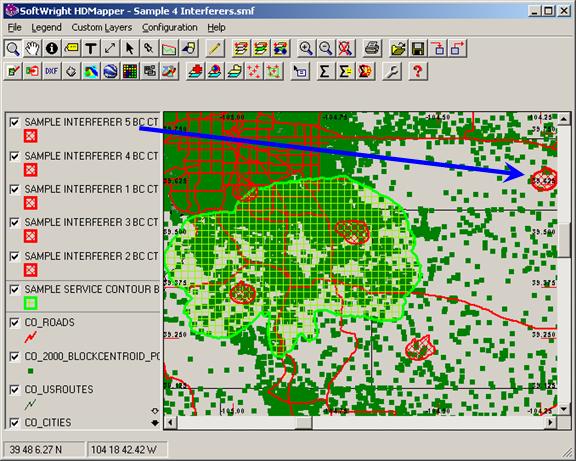Click the Sigma with yellow face icon
Image resolution: width=576 pixels, height=461 pixels.
tap(344, 71)
